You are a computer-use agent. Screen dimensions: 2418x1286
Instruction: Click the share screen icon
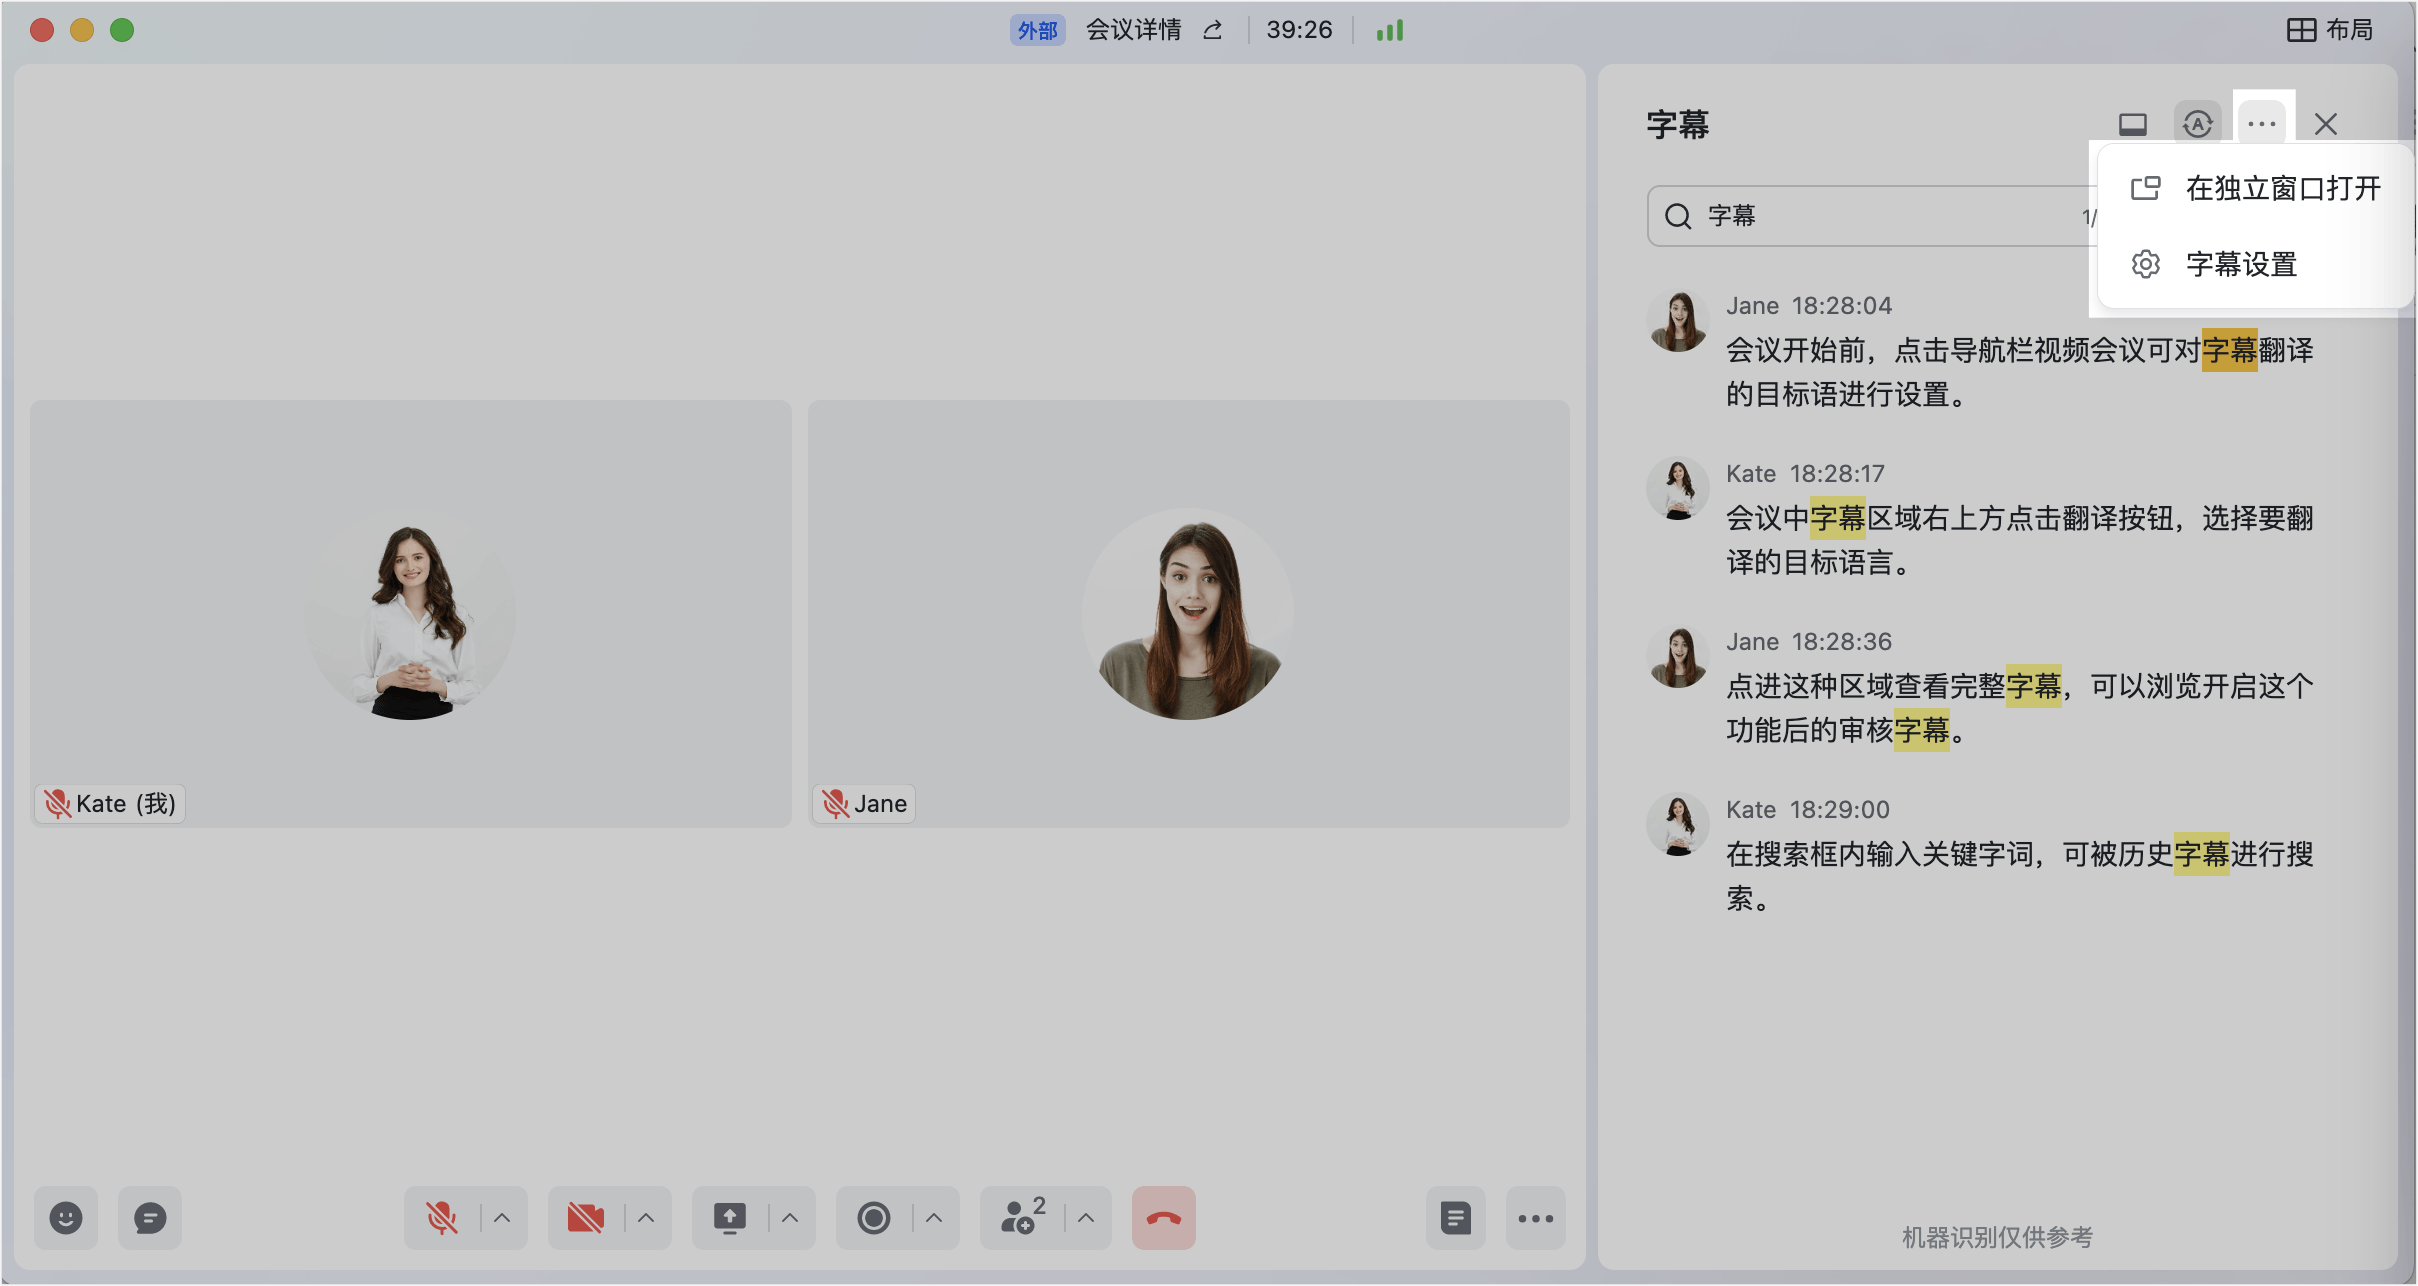pos(730,1218)
